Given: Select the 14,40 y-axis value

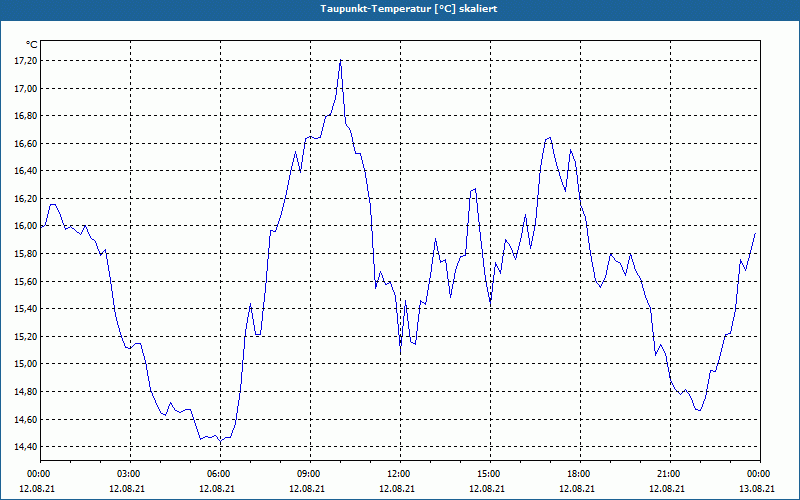Looking at the screenshot, I should tap(27, 446).
